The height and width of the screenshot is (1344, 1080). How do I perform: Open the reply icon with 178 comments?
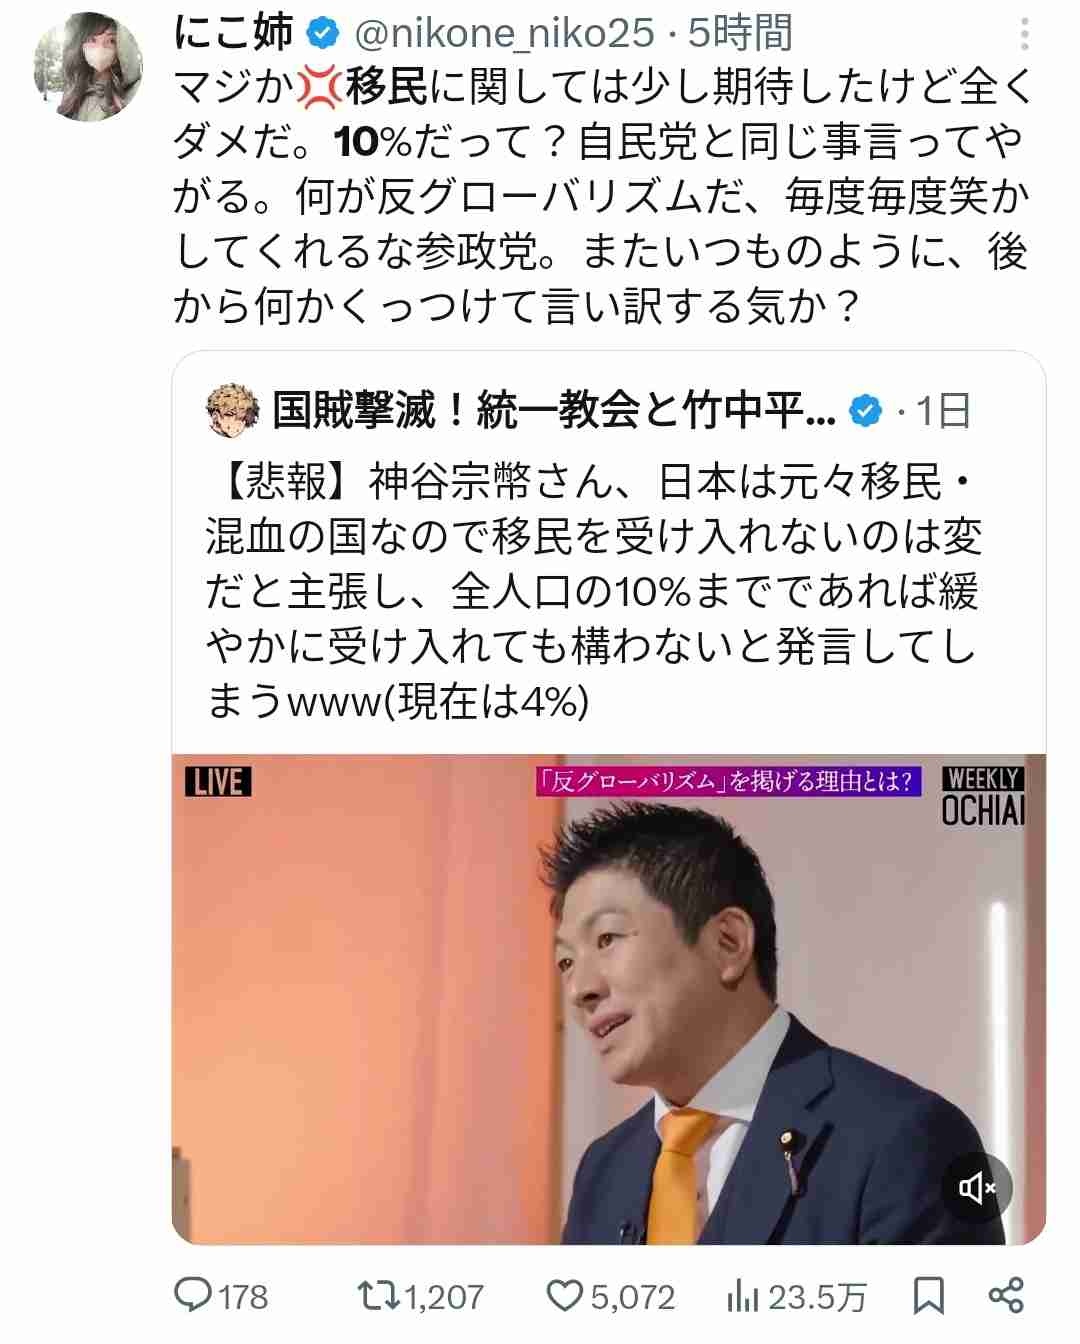[193, 1296]
